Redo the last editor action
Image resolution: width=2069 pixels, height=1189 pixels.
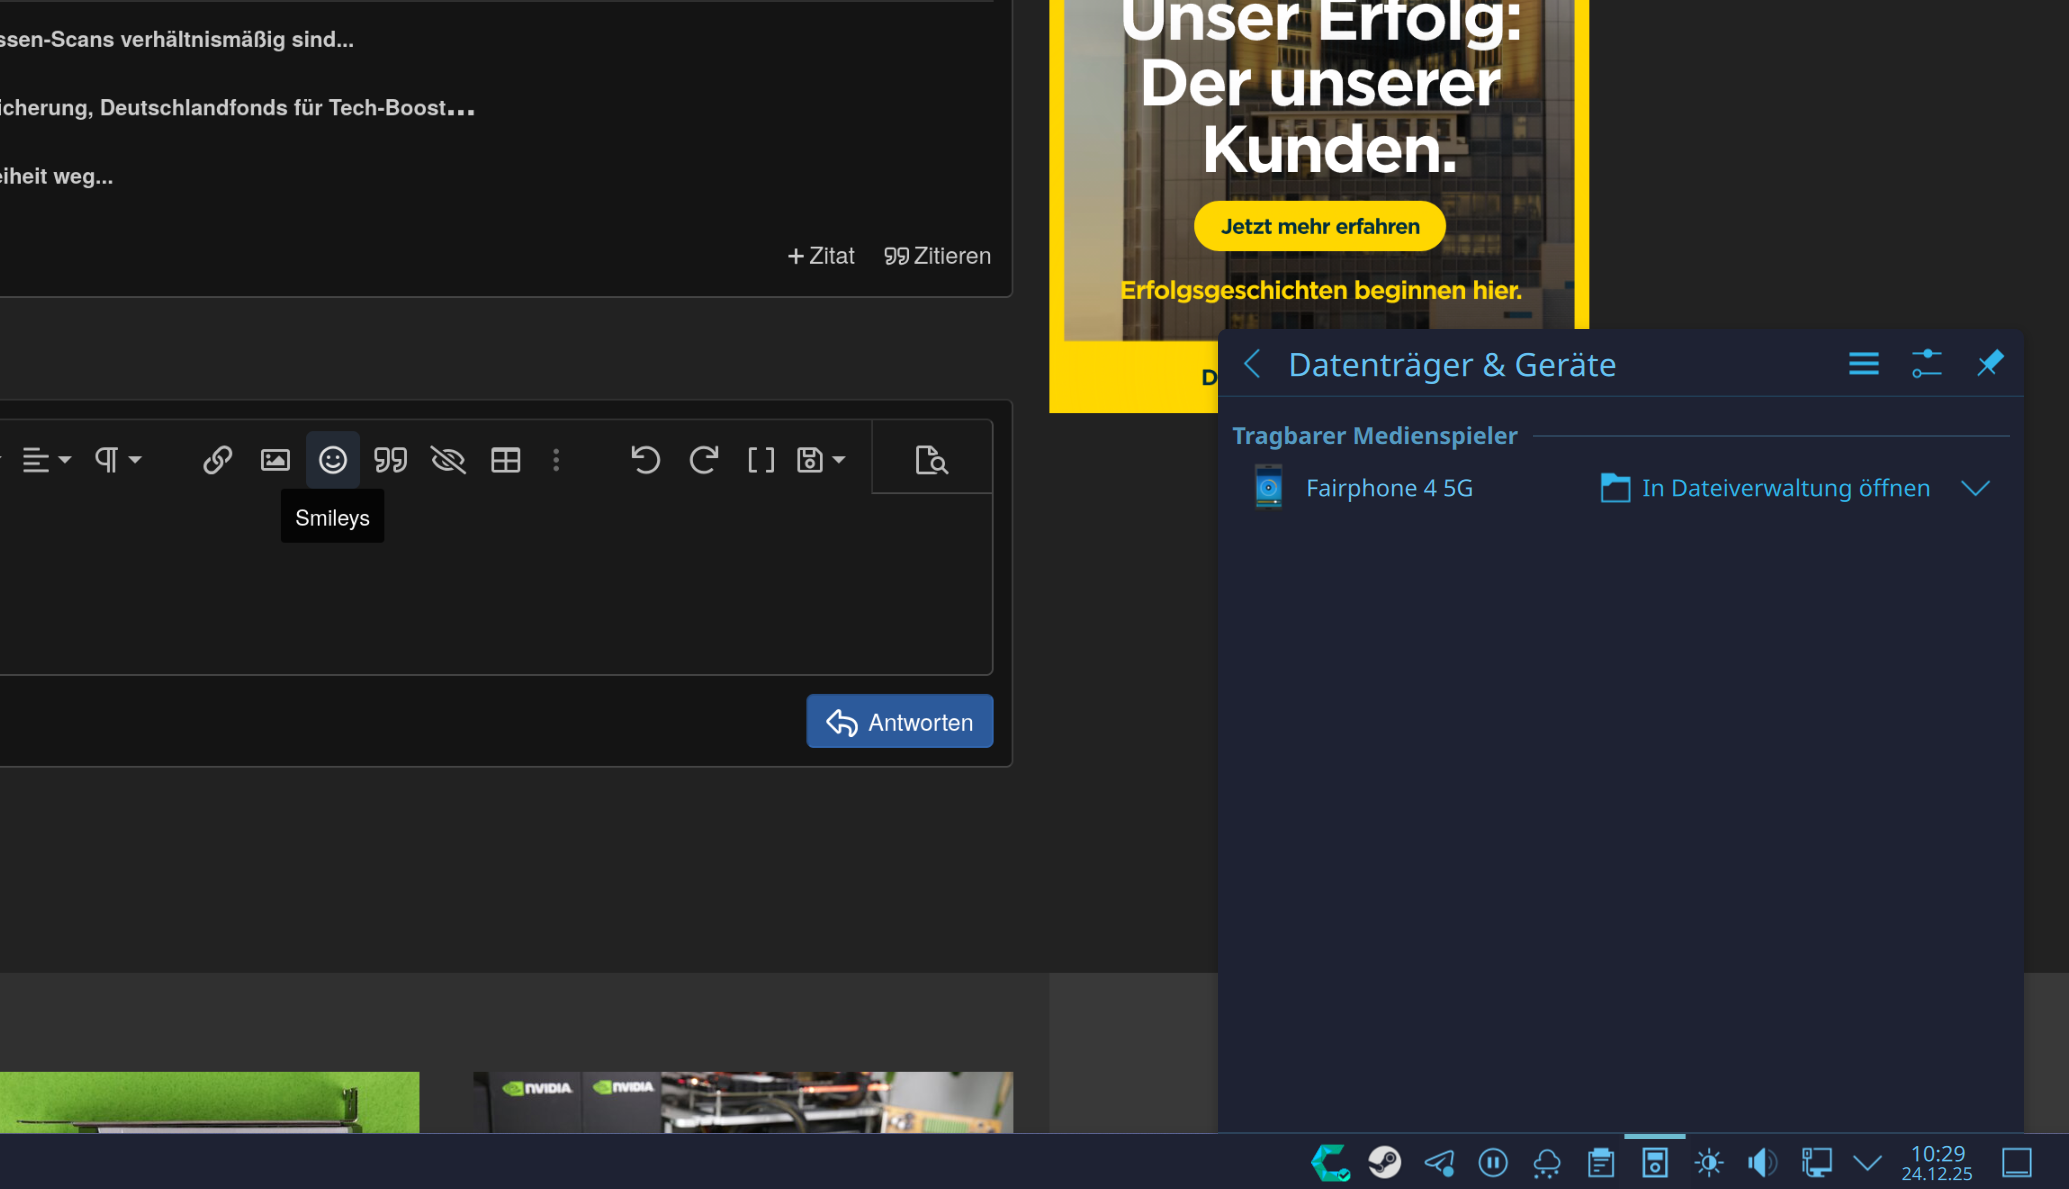click(703, 460)
